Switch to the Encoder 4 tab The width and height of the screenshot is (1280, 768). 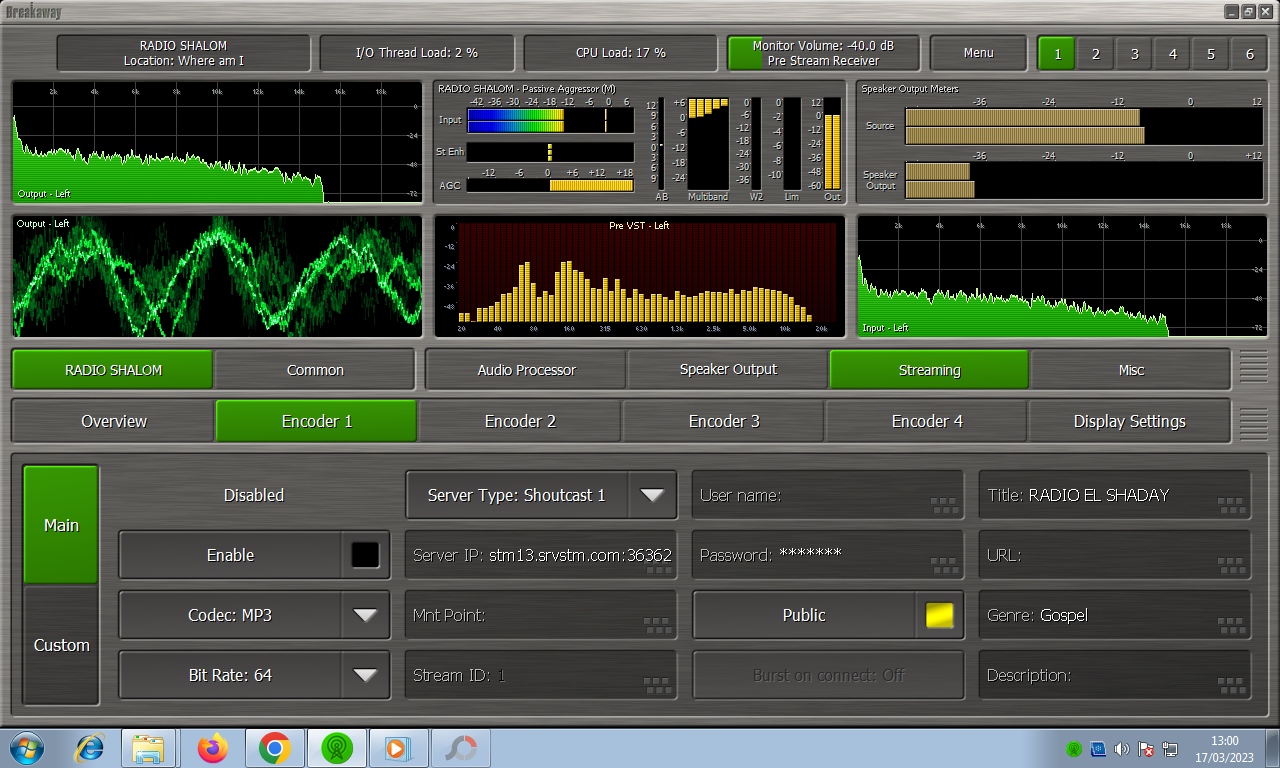[927, 421]
